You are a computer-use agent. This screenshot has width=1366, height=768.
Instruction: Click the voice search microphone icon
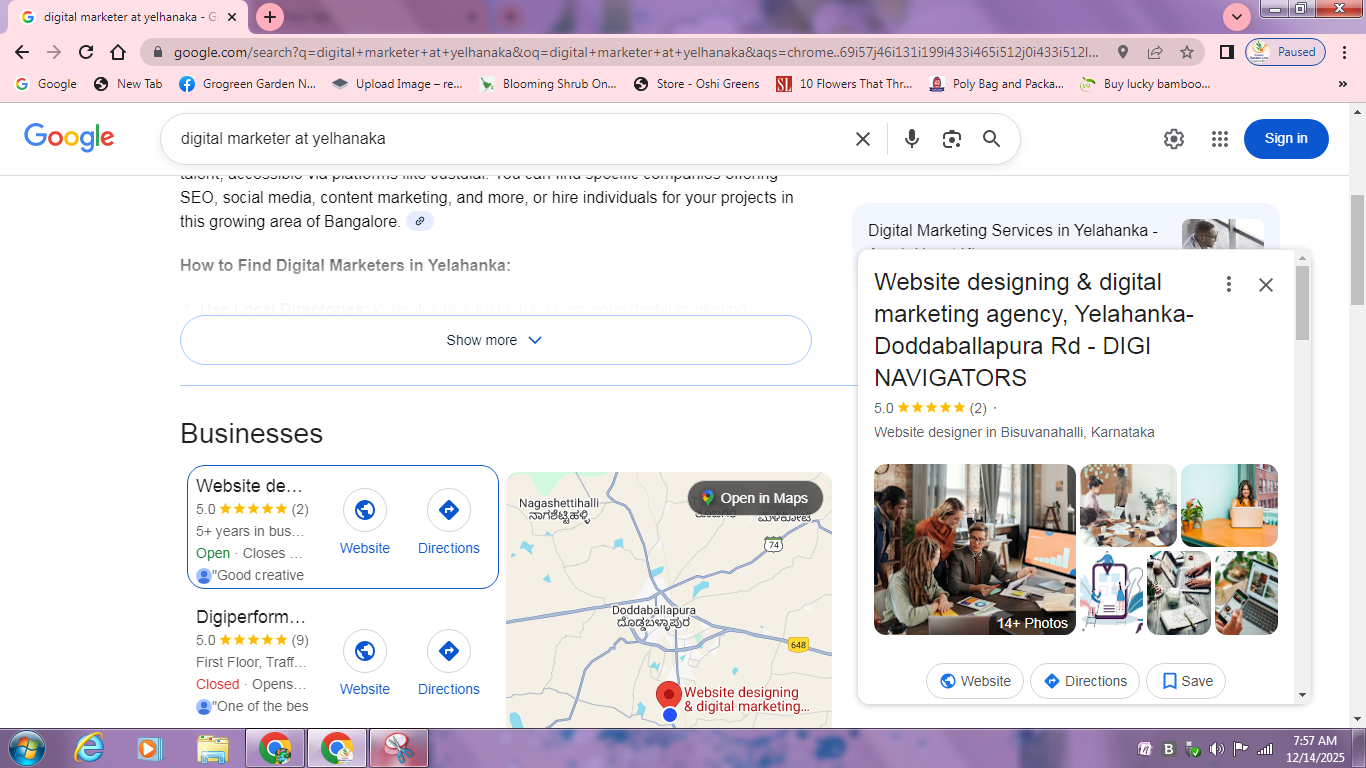click(x=911, y=139)
